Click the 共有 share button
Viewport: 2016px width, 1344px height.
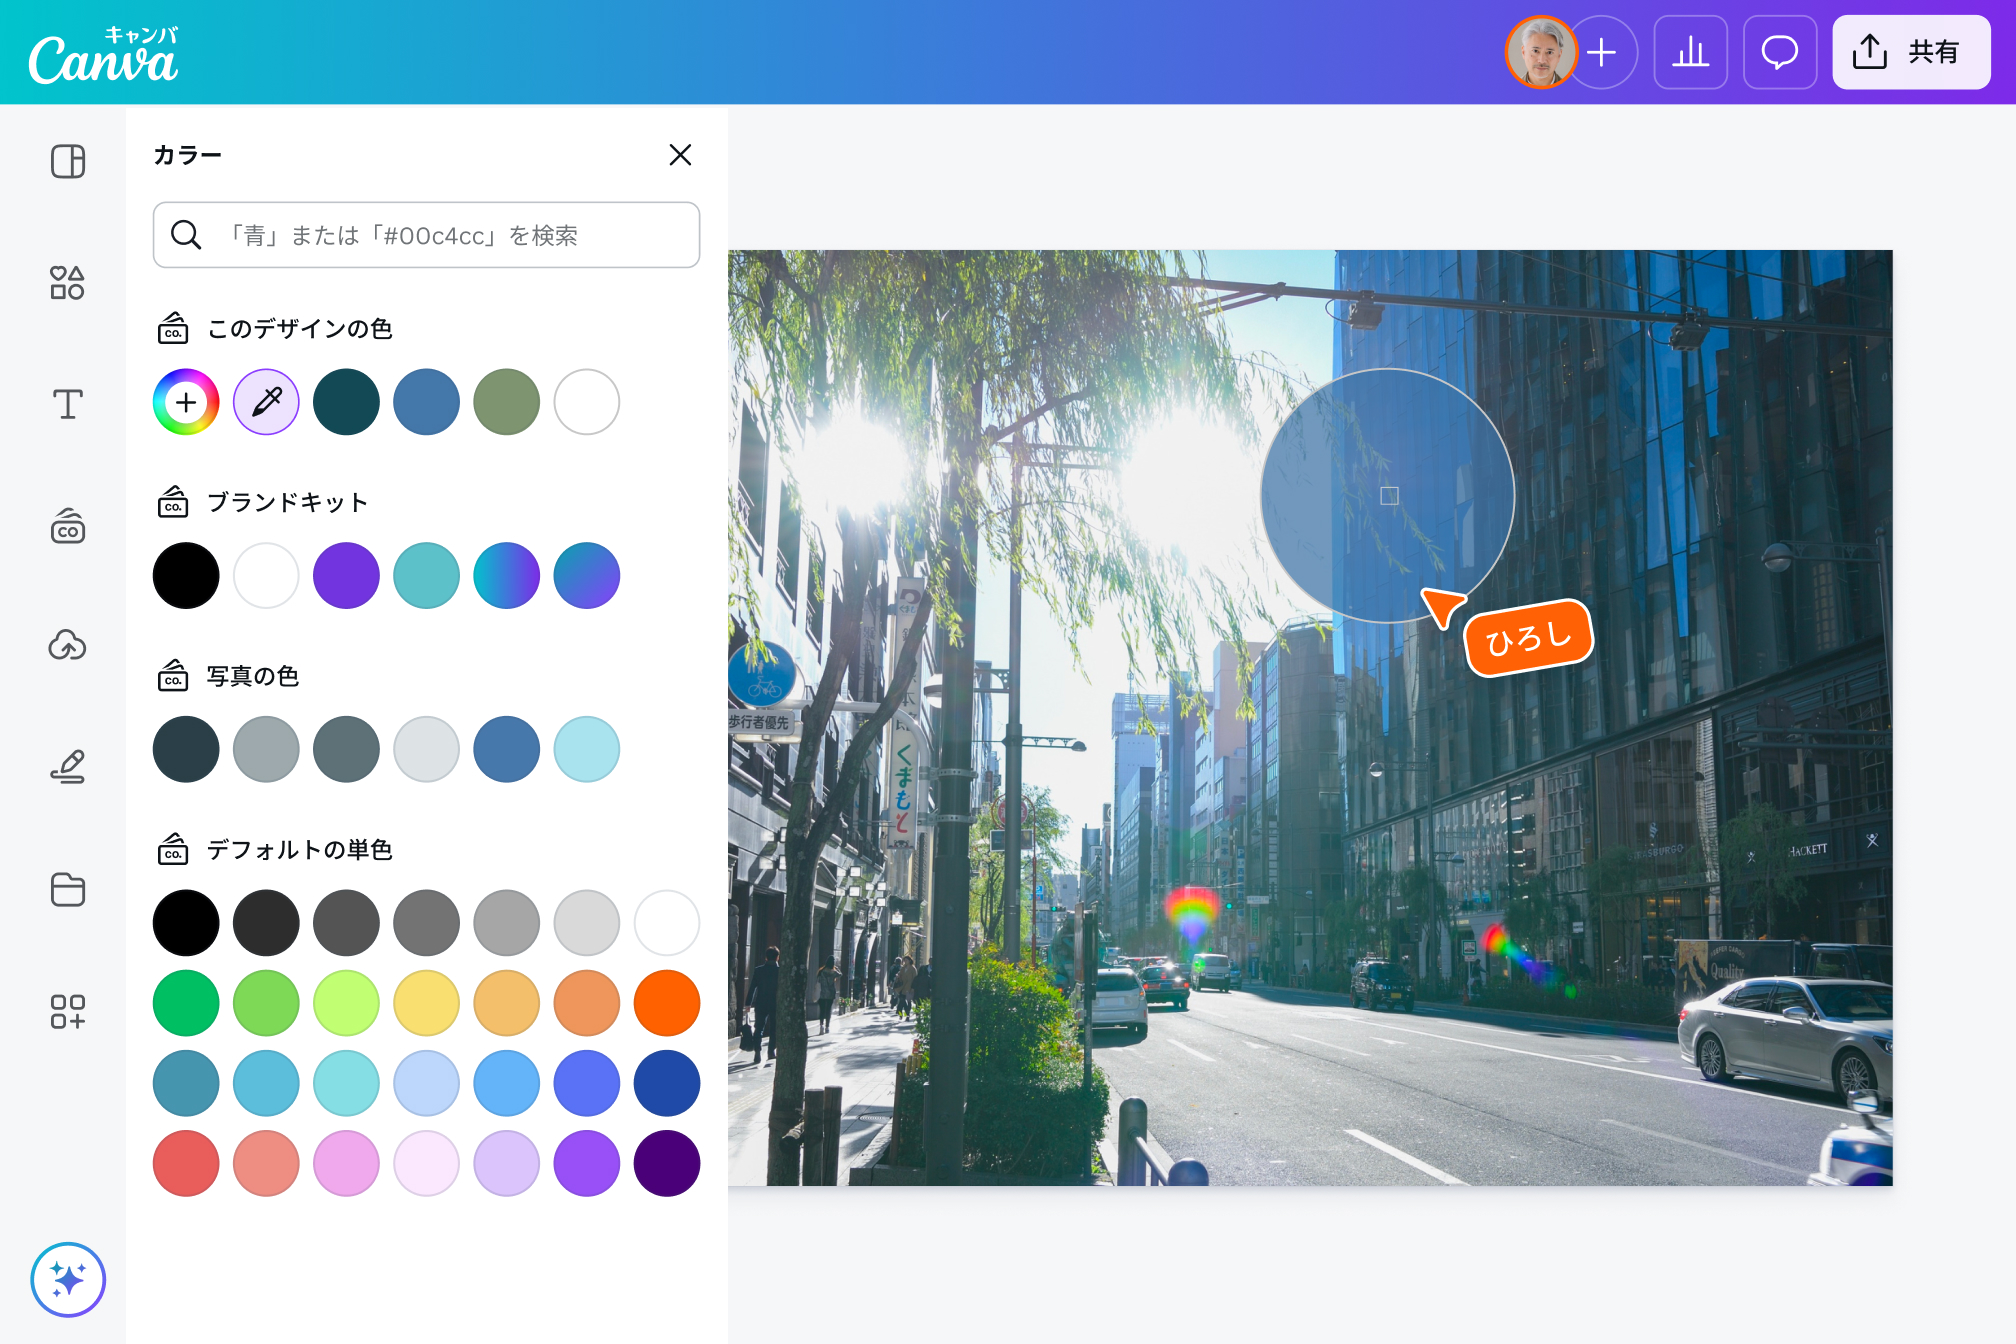point(1911,52)
